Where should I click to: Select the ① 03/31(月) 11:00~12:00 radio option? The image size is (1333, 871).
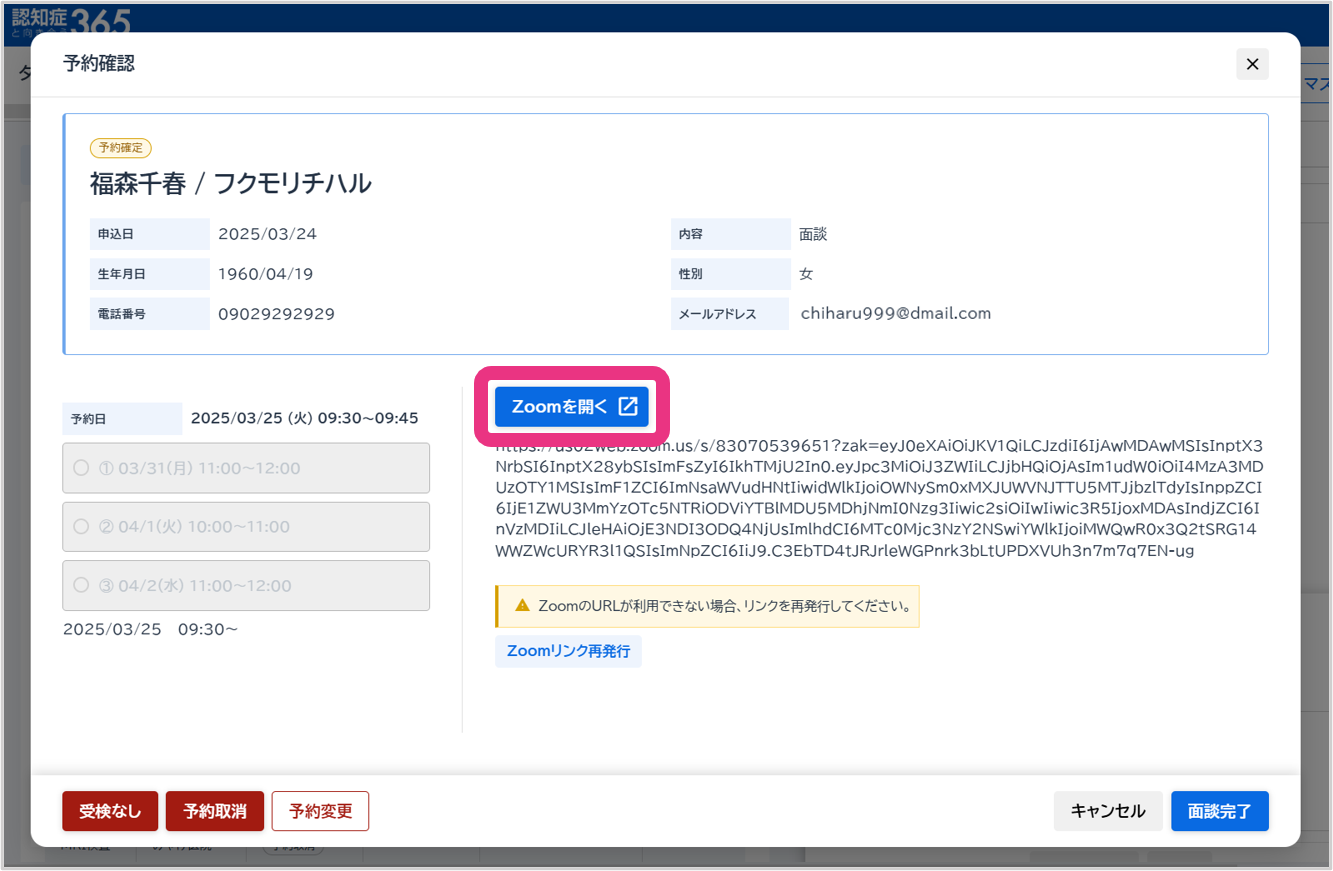[82, 468]
